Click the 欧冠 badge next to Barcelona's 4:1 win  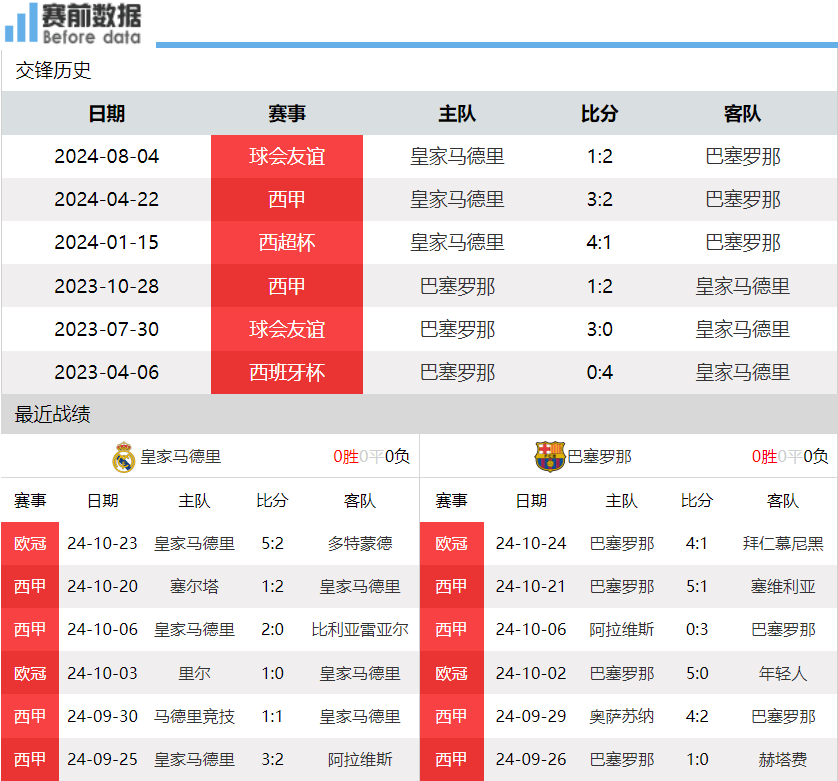452,545
